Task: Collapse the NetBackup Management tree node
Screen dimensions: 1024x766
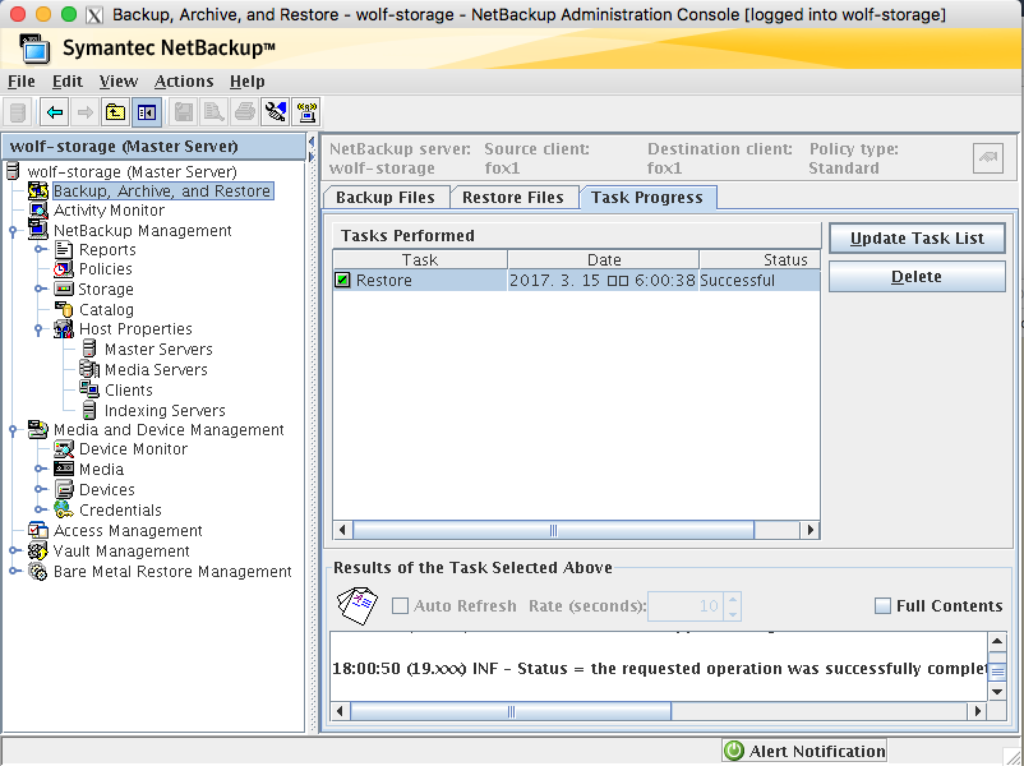Action: tap(10, 230)
